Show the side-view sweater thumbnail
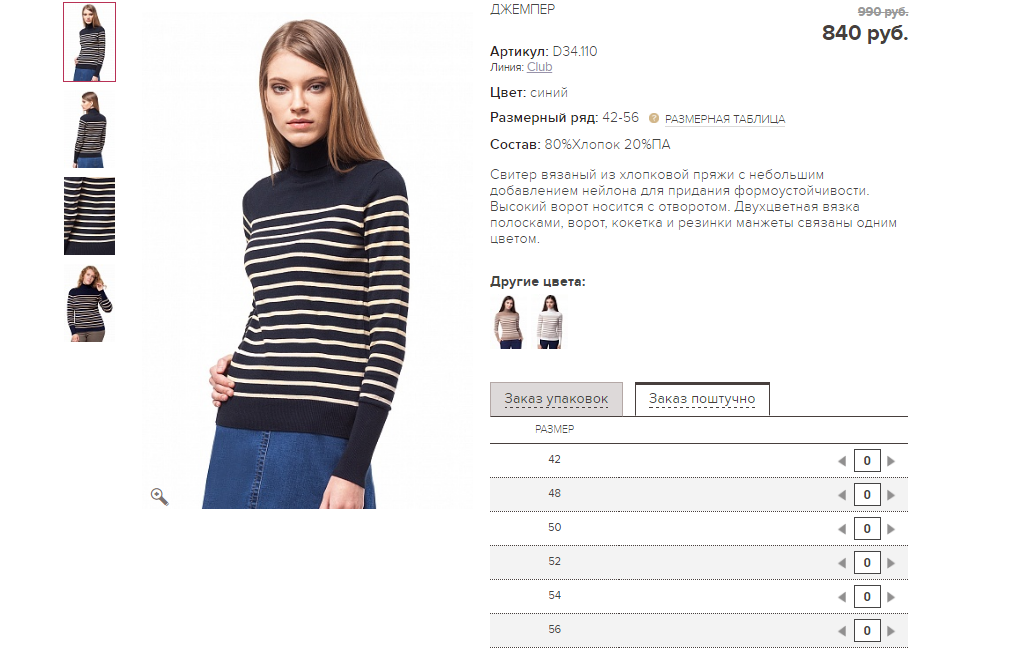Viewport: 1034px width, 652px height. click(89, 129)
